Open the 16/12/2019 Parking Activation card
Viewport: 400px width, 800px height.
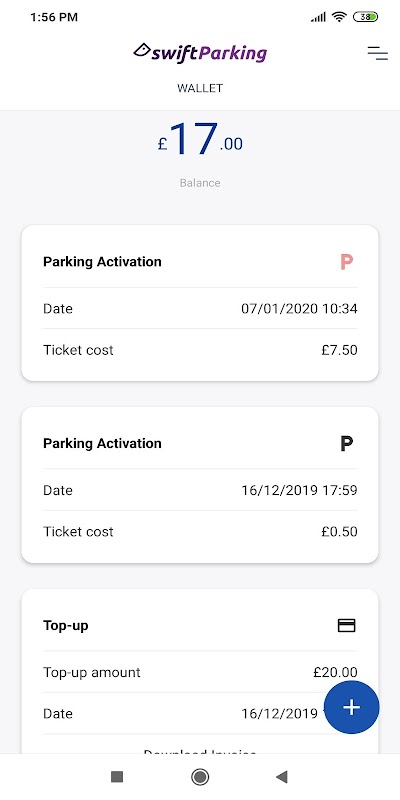pyautogui.click(x=200, y=485)
